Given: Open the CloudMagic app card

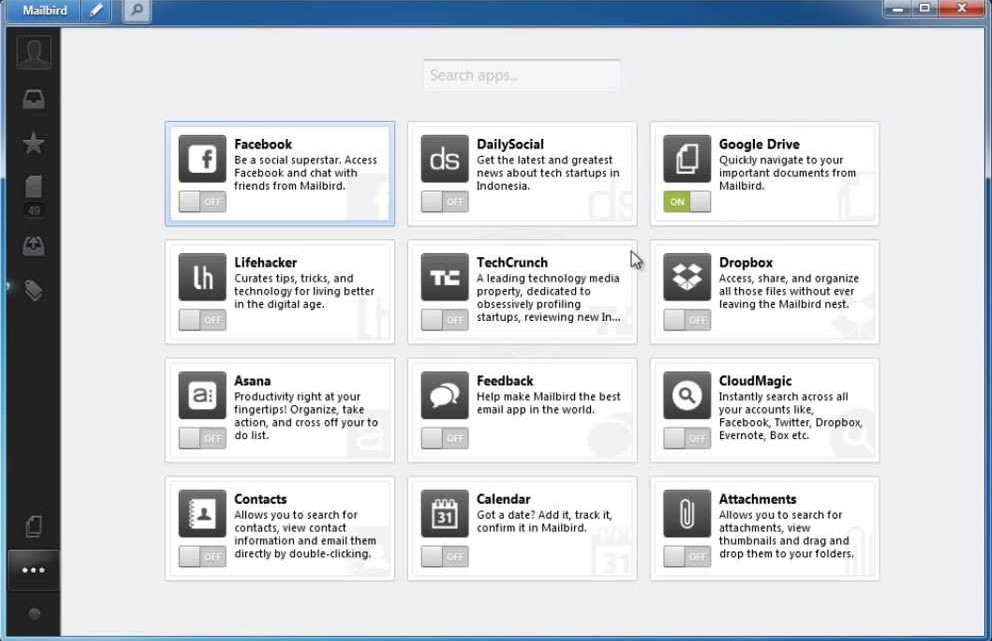Looking at the screenshot, I should (764, 410).
